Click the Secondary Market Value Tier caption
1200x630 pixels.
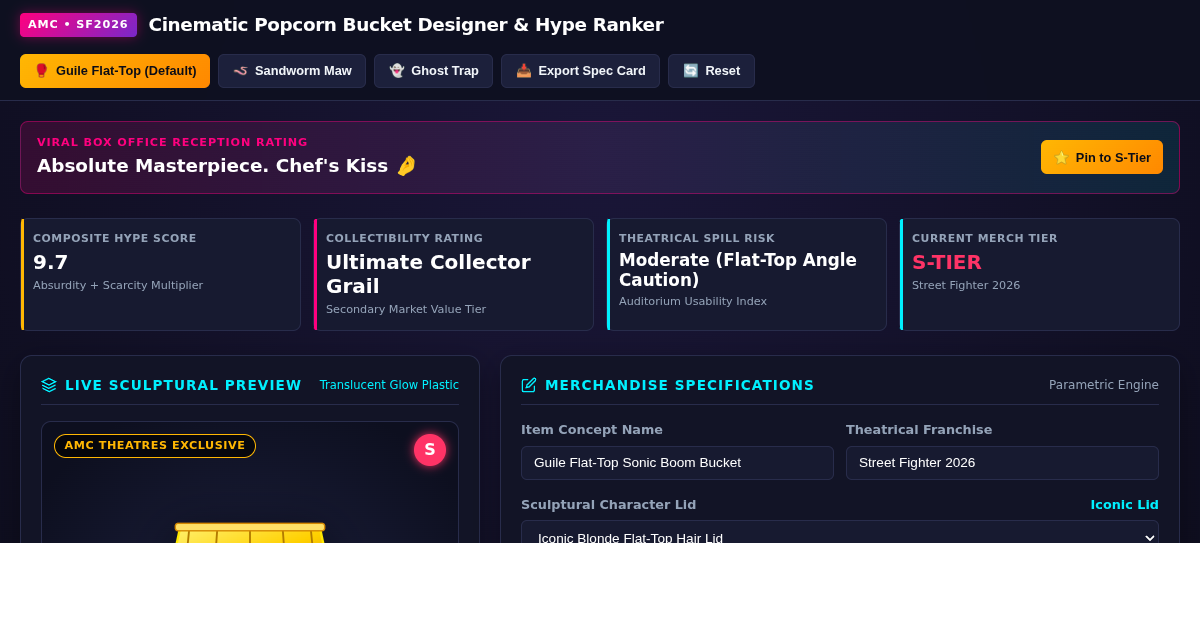coord(406,310)
